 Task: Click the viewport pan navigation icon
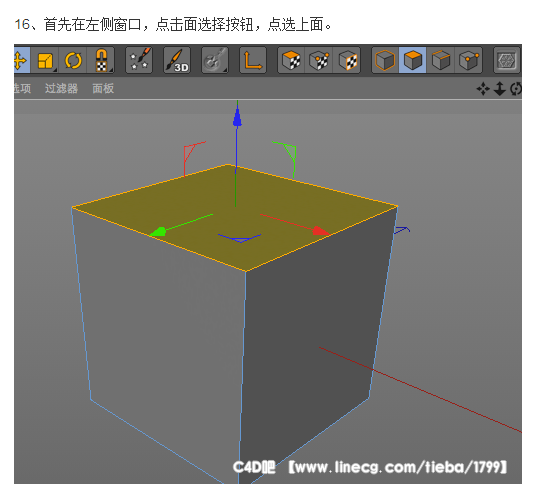click(x=483, y=89)
